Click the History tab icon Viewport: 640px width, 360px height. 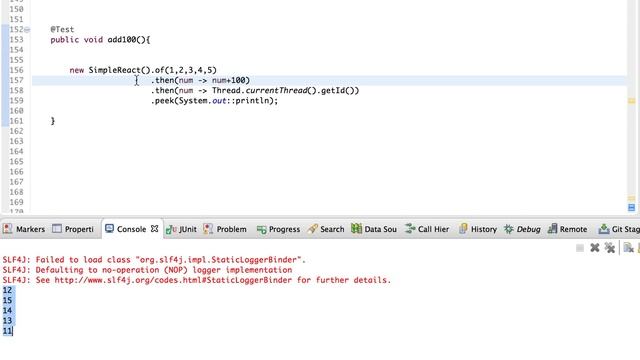pyautogui.click(x=463, y=229)
